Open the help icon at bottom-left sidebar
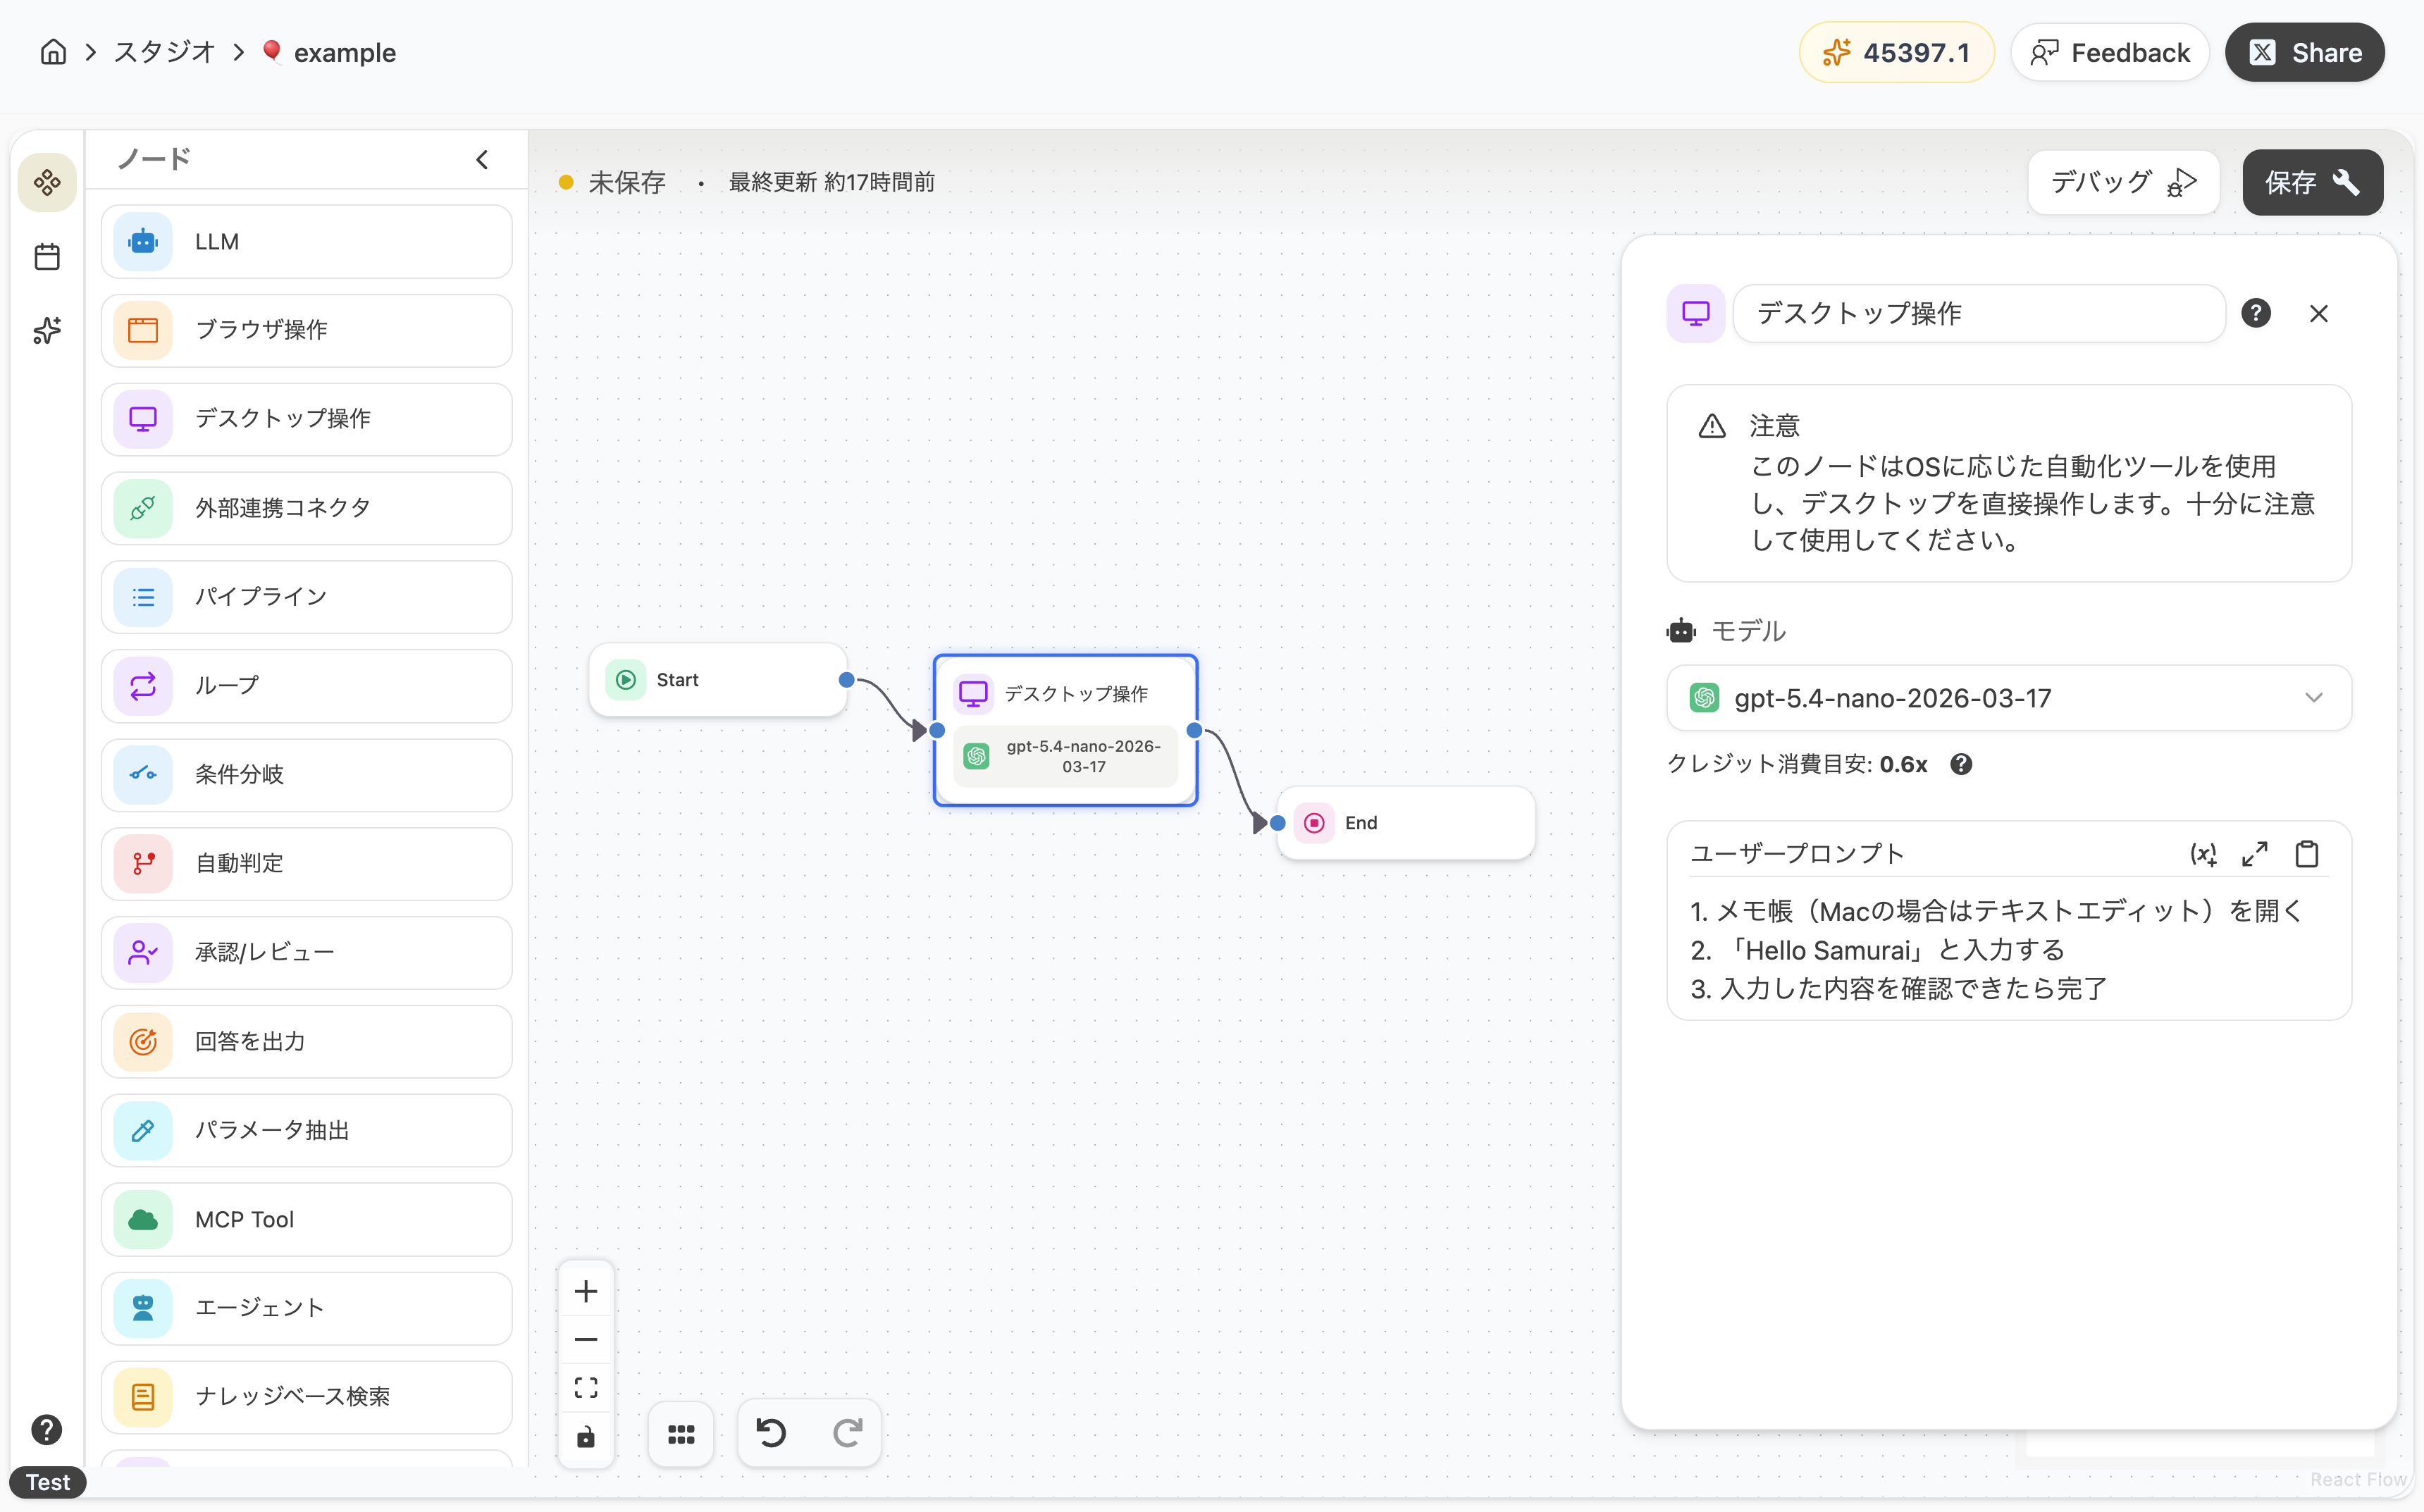Screen dimensions: 2424x1512 (46, 1429)
